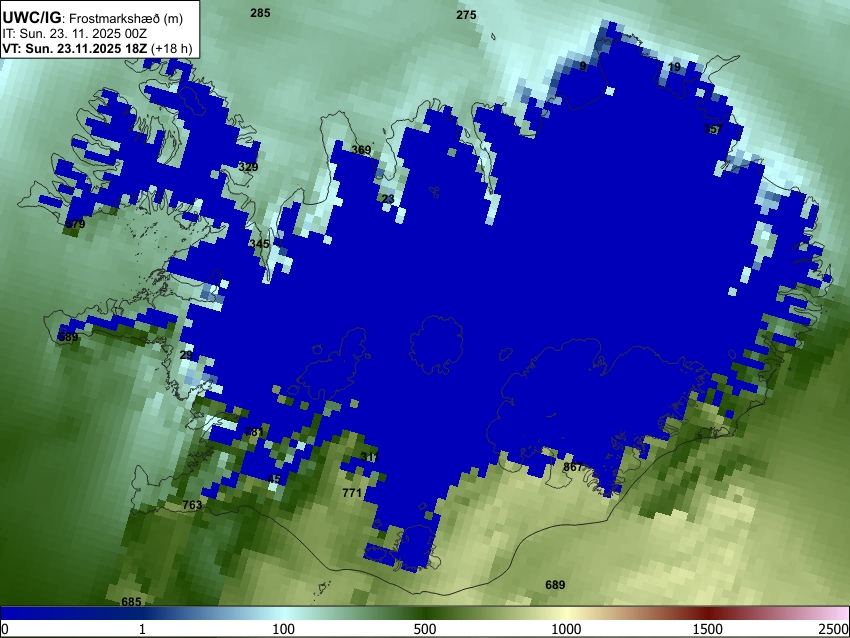Select the "771" map value
Image resolution: width=850 pixels, height=638 pixels.
[x=352, y=493]
